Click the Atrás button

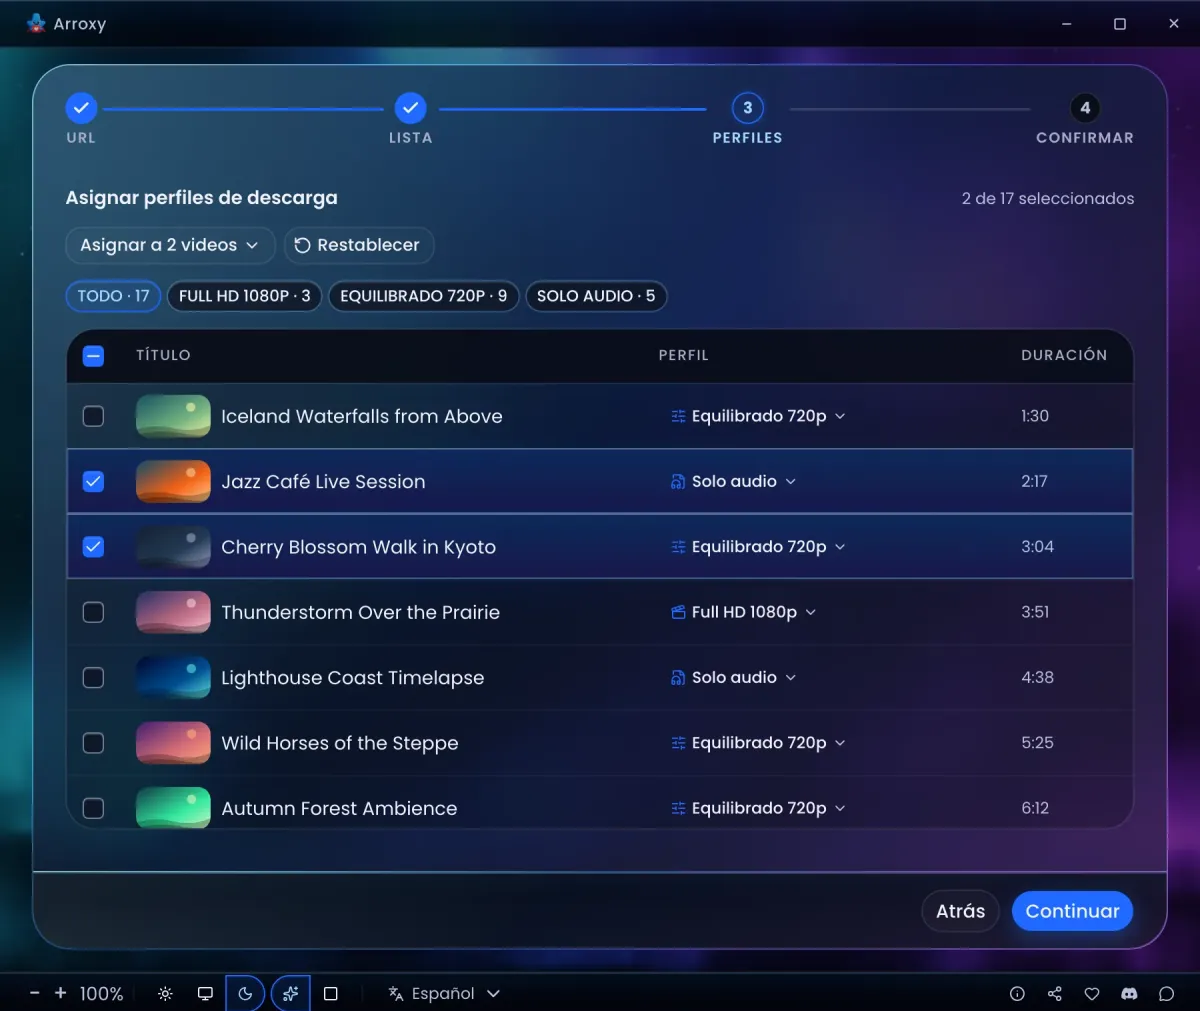pyautogui.click(x=960, y=911)
